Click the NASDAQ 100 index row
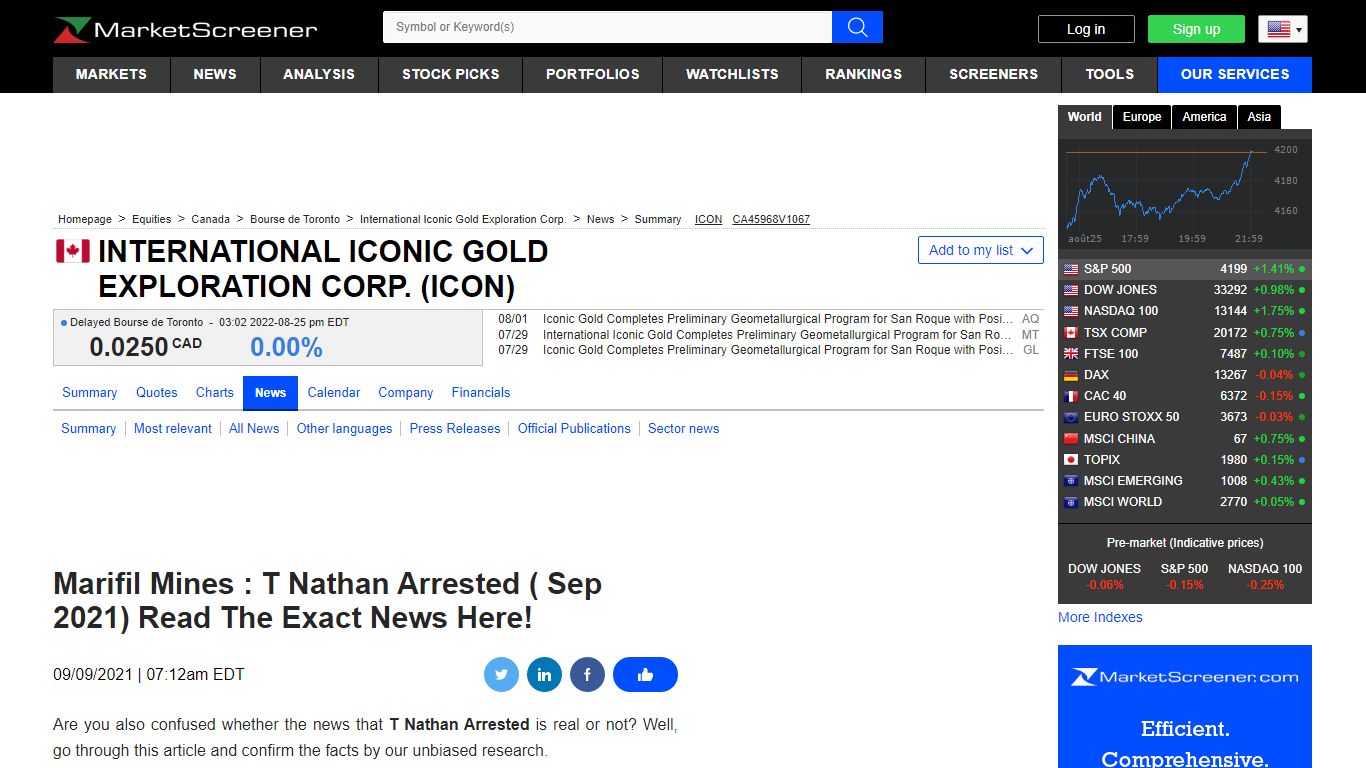Screen dimensions: 1366x768 1185,311
